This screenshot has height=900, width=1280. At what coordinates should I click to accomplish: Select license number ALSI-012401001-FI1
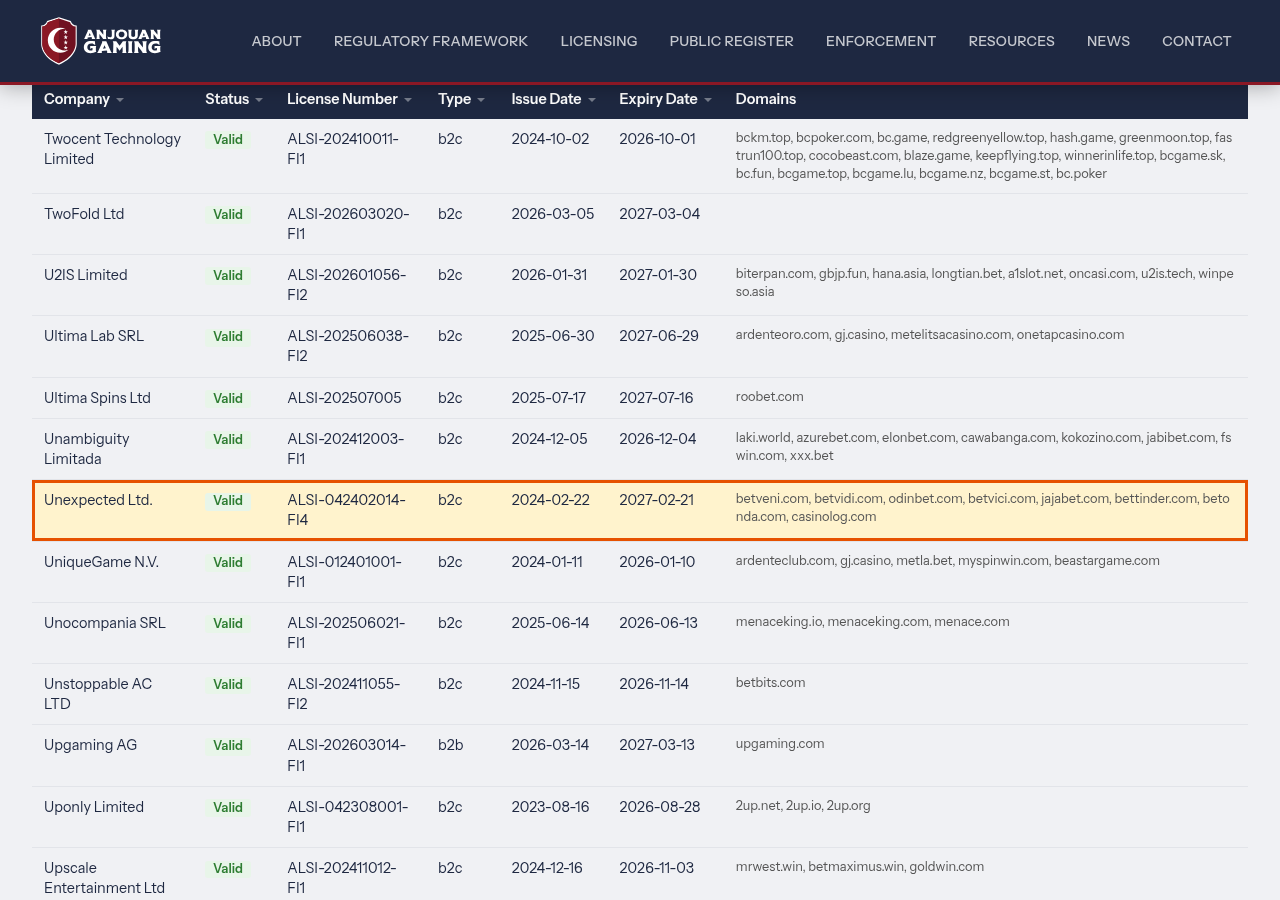pos(345,572)
